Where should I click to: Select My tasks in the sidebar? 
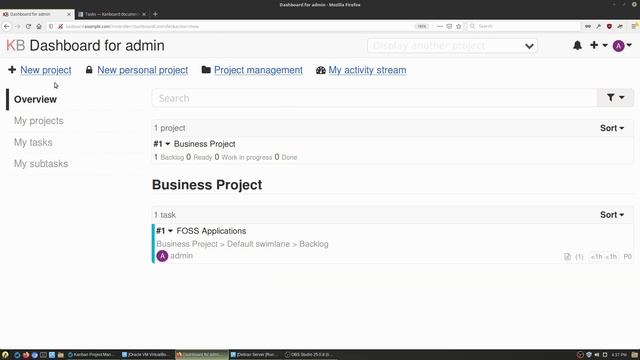coord(33,142)
